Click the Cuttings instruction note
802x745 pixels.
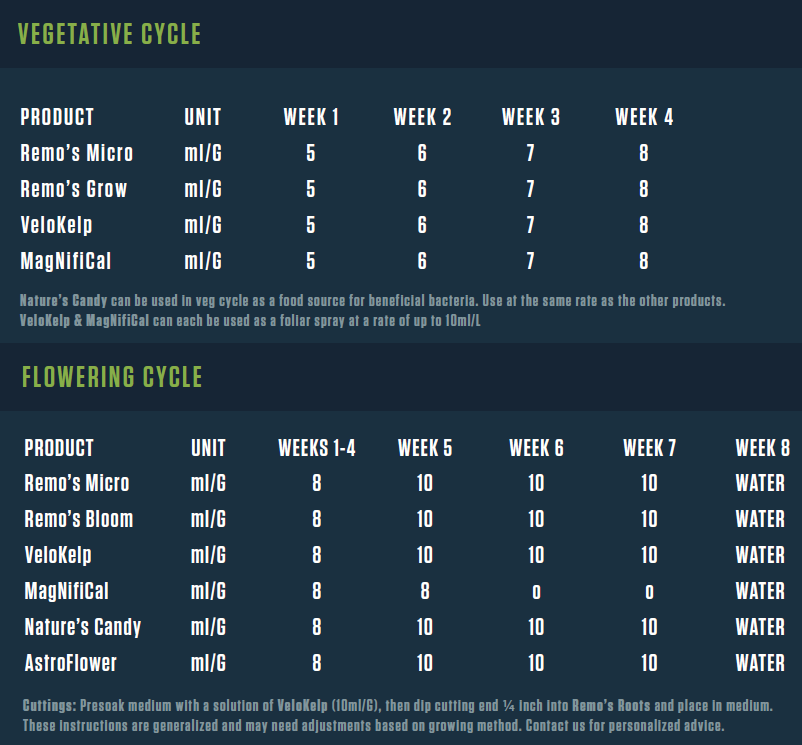(397, 705)
